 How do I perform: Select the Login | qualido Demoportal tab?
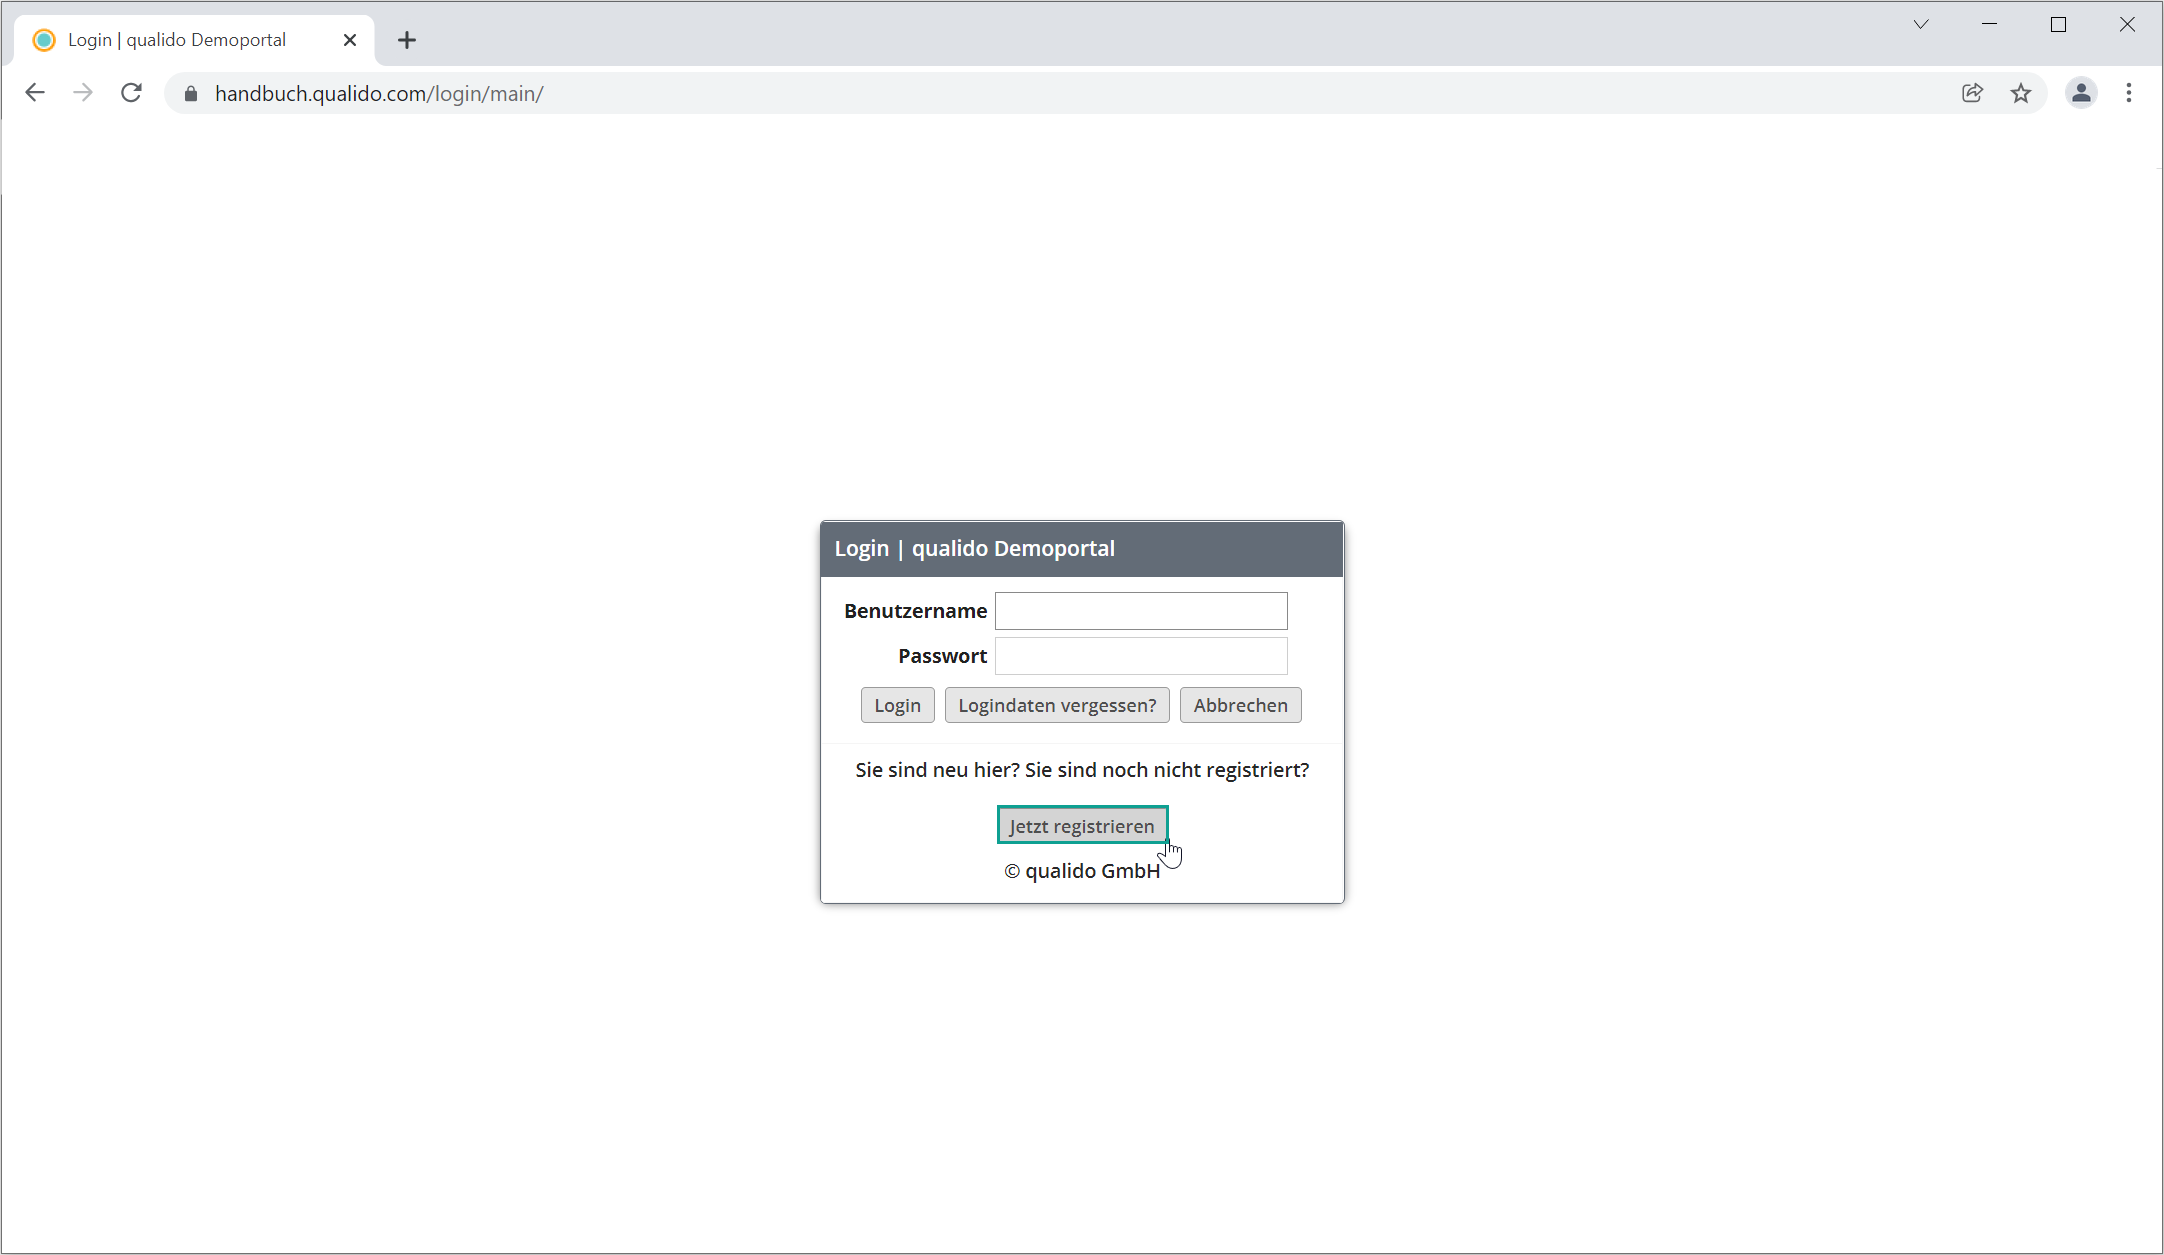[x=195, y=40]
